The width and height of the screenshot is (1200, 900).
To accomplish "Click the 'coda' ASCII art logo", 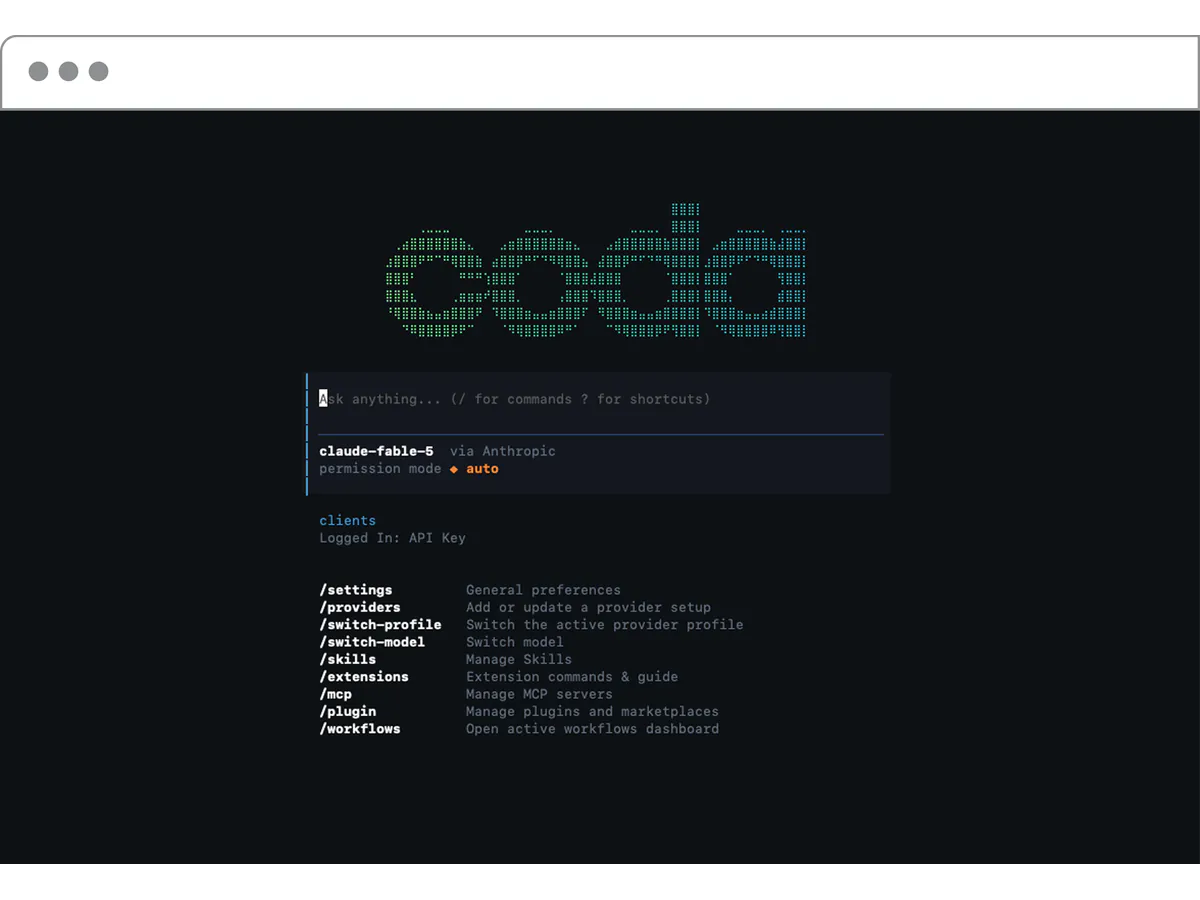I will (x=596, y=271).
